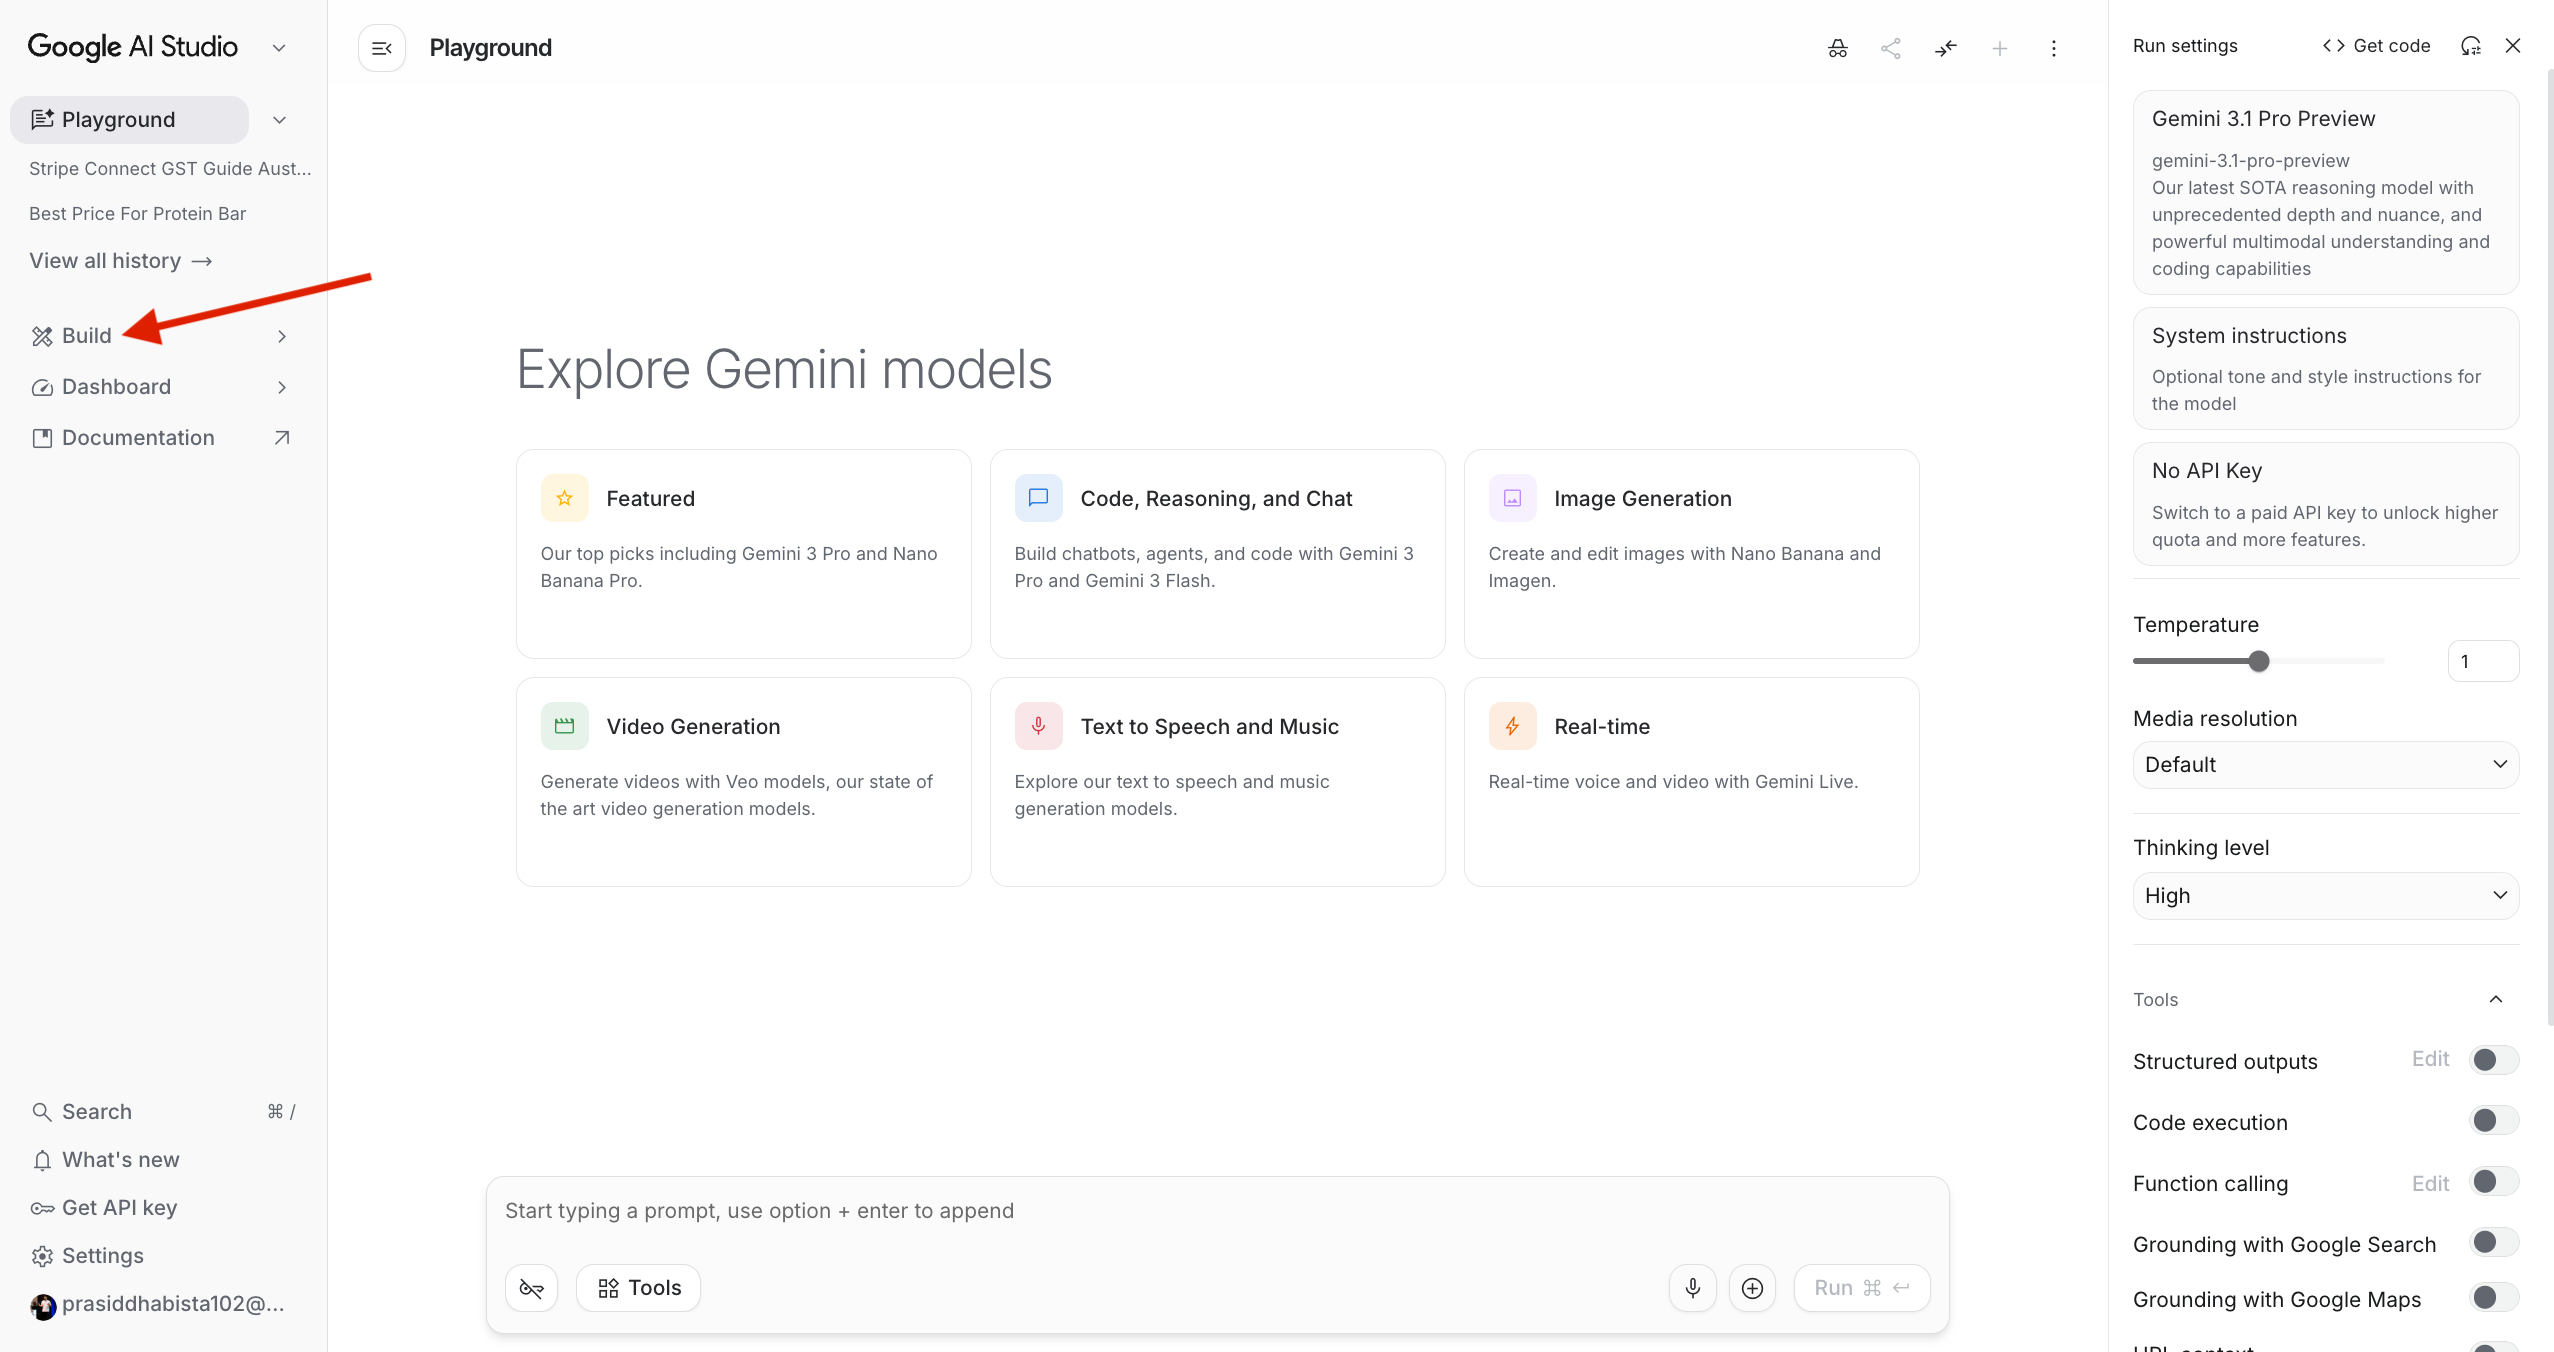Click Edit next to Function calling
Image resolution: width=2554 pixels, height=1352 pixels.
click(2430, 1184)
